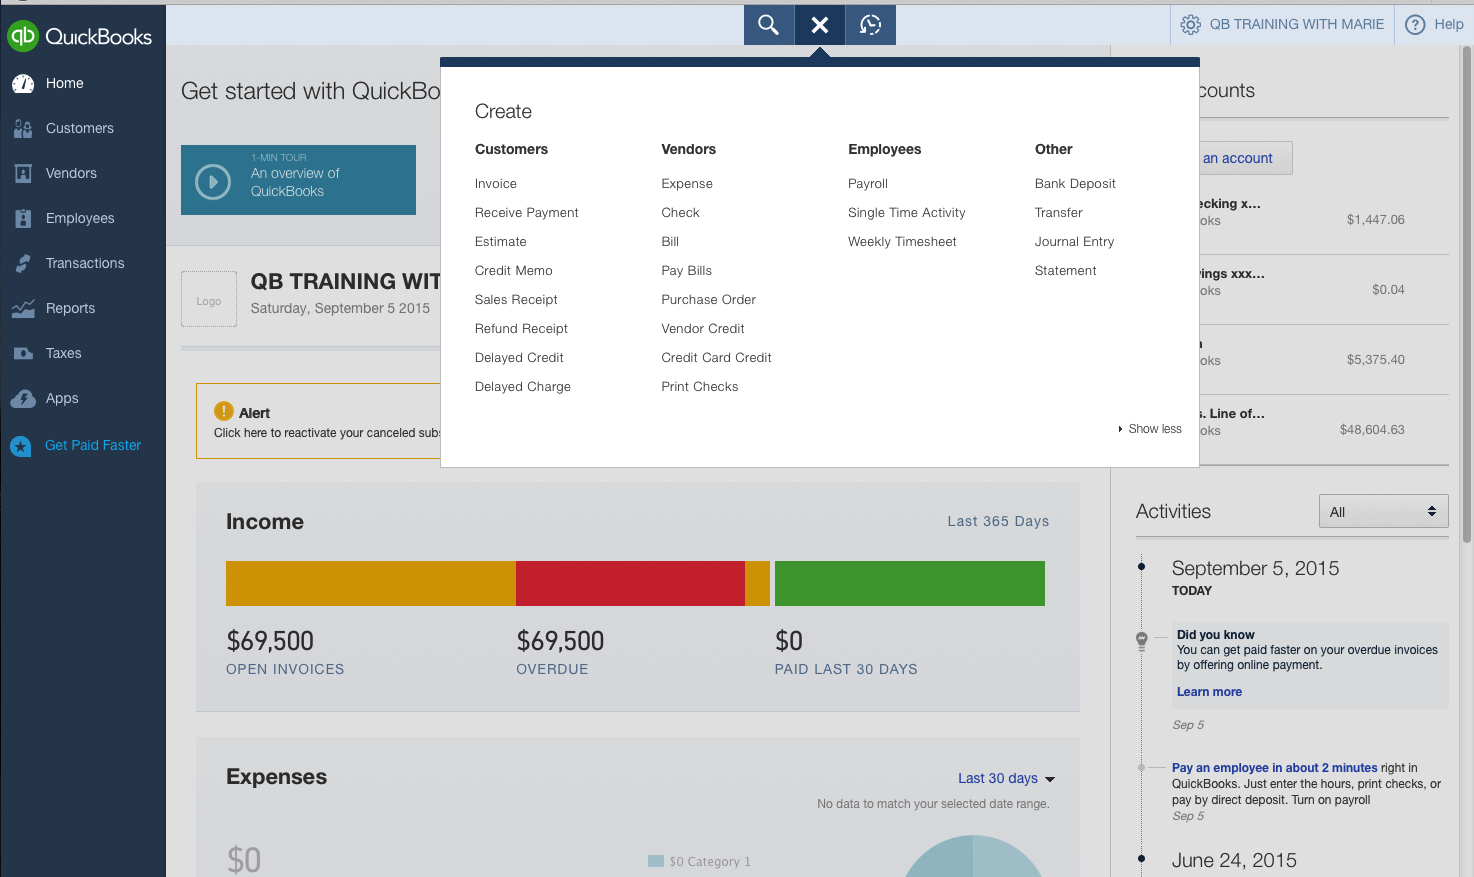The image size is (1474, 877).
Task: Click the orange open invoices bar
Action: coord(371,583)
